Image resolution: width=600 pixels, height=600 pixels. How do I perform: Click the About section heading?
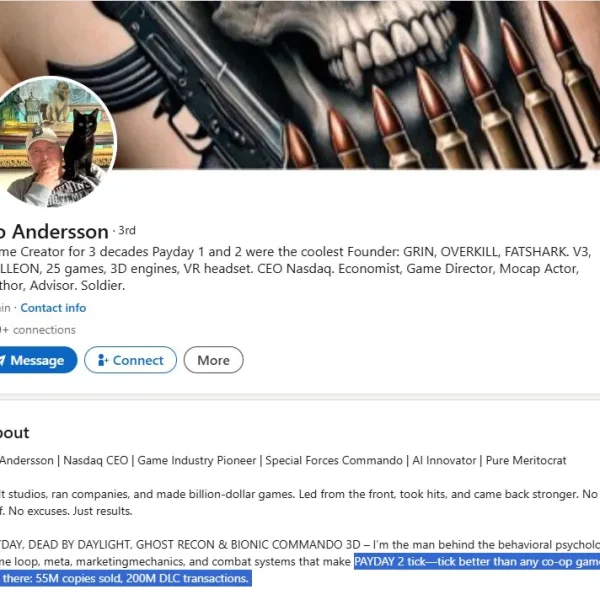click(x=15, y=433)
